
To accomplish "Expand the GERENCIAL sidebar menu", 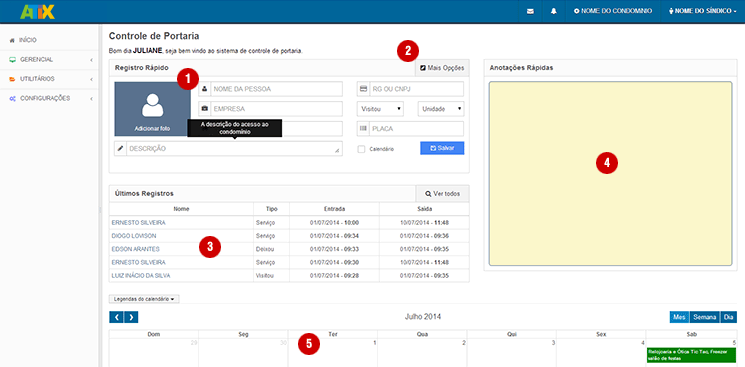I will (x=50, y=60).
